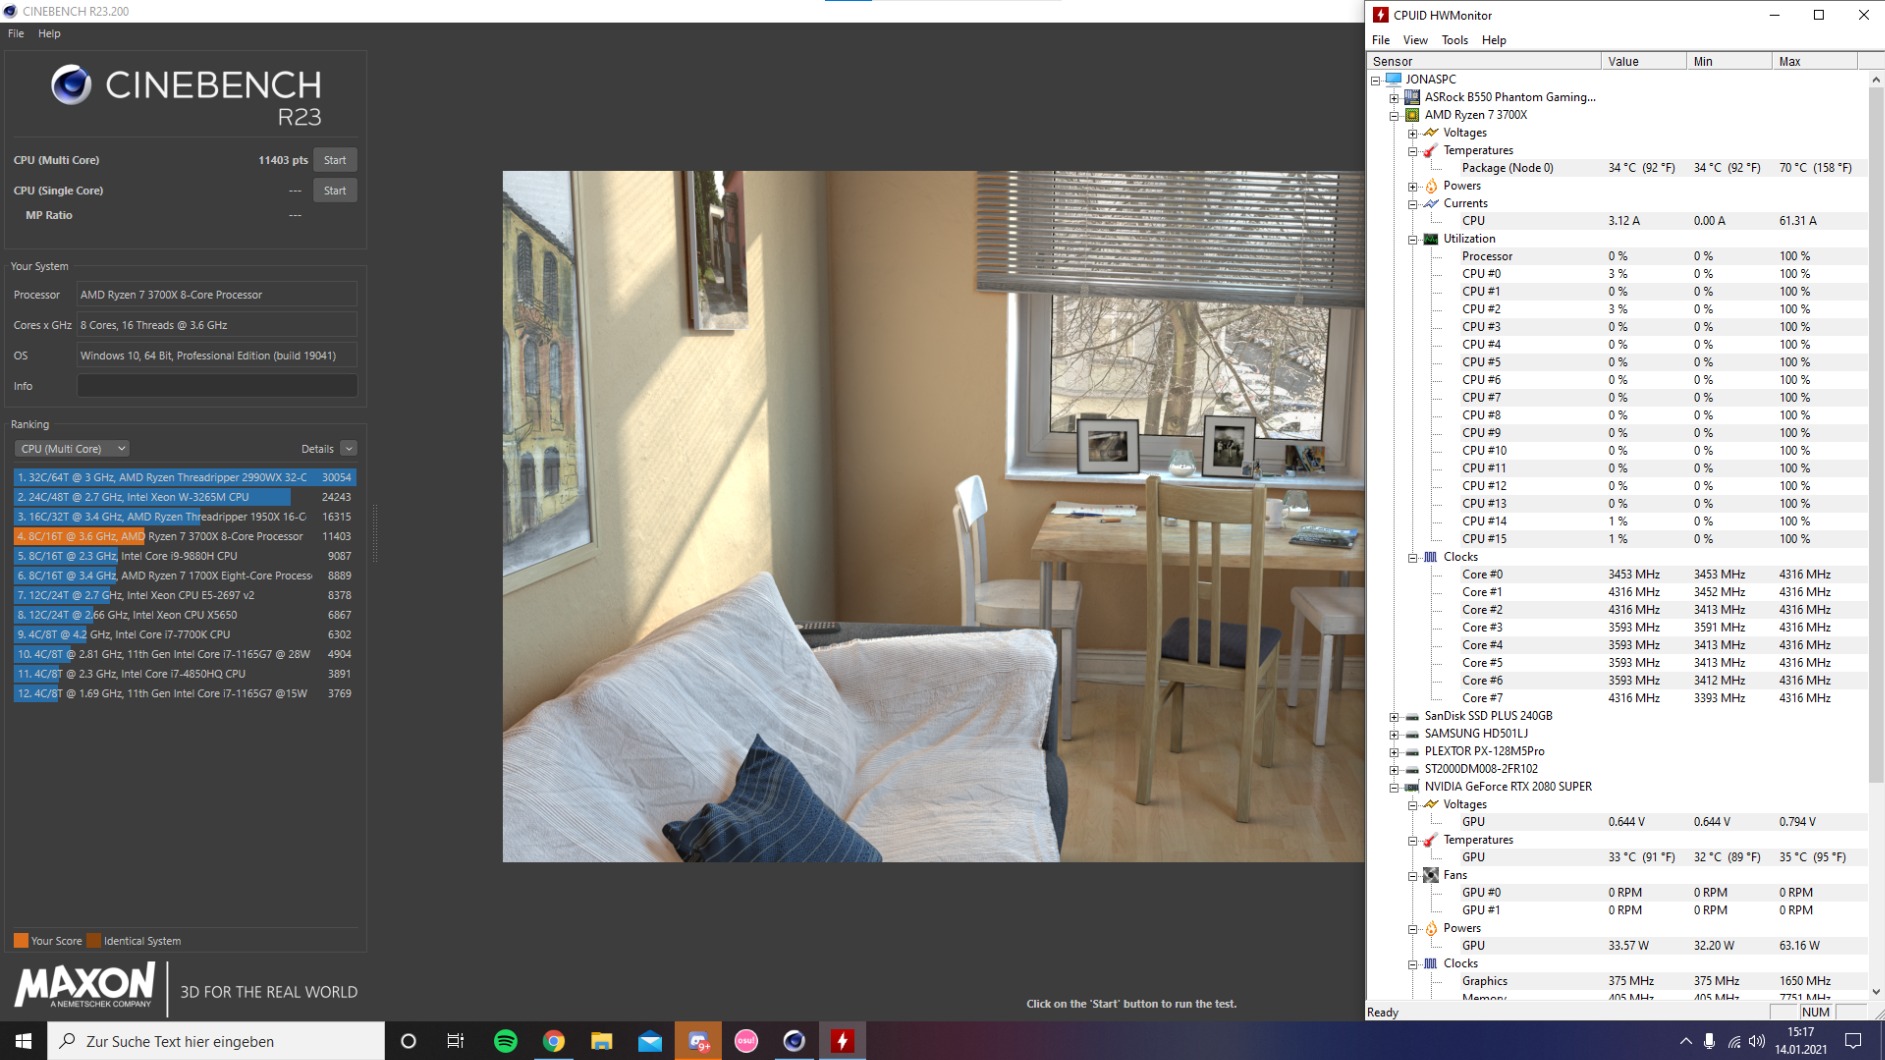Open taskbar app with 9+ badge

[x=698, y=1041]
